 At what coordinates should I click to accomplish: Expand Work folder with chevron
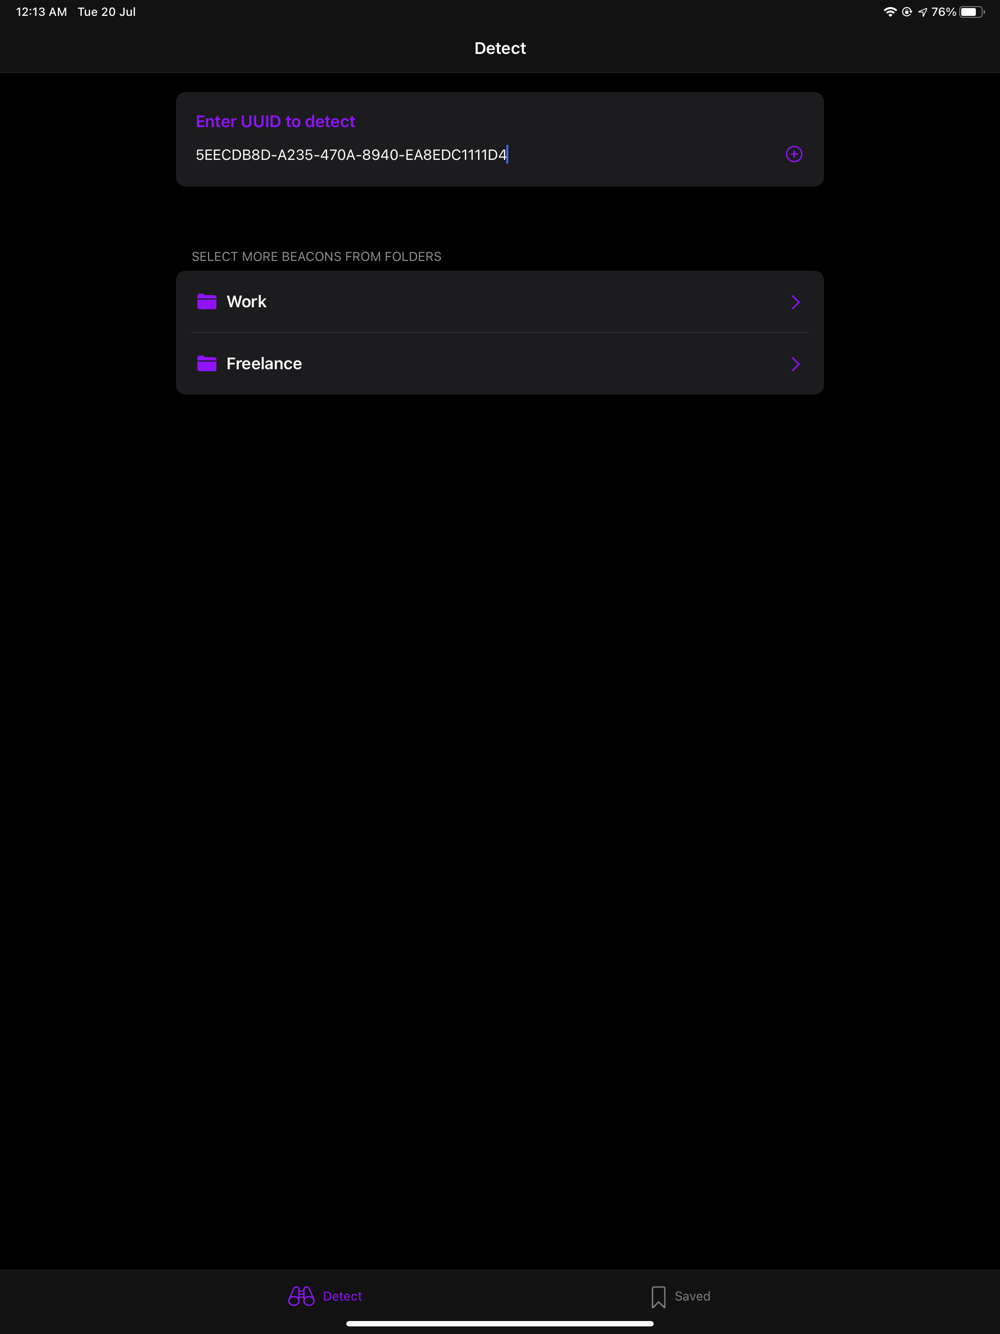pyautogui.click(x=796, y=302)
